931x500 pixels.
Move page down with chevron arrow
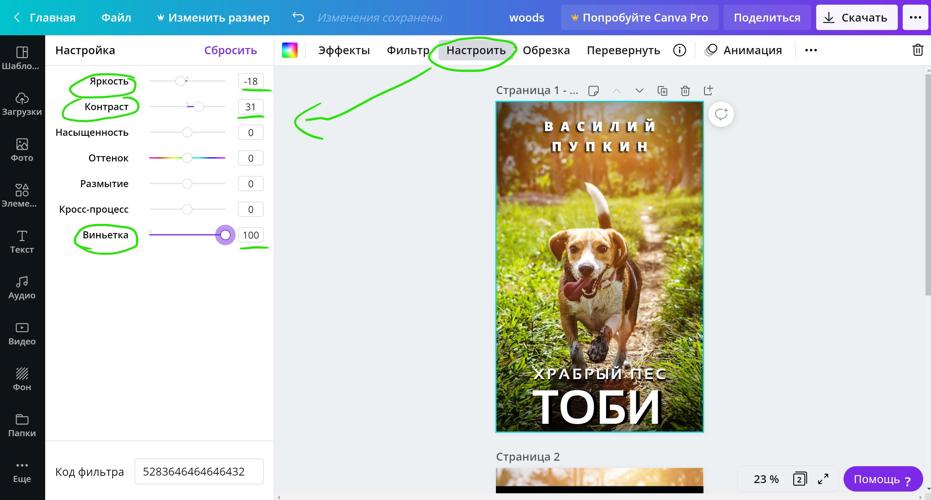(639, 91)
